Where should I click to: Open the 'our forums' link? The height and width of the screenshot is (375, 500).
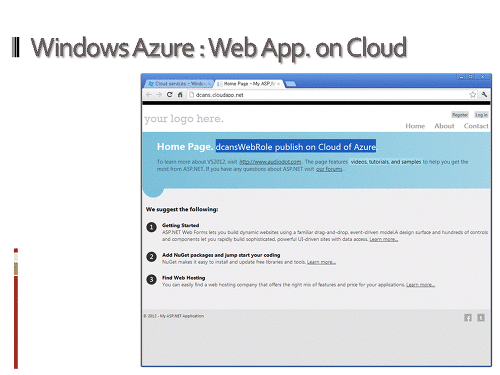(x=329, y=169)
